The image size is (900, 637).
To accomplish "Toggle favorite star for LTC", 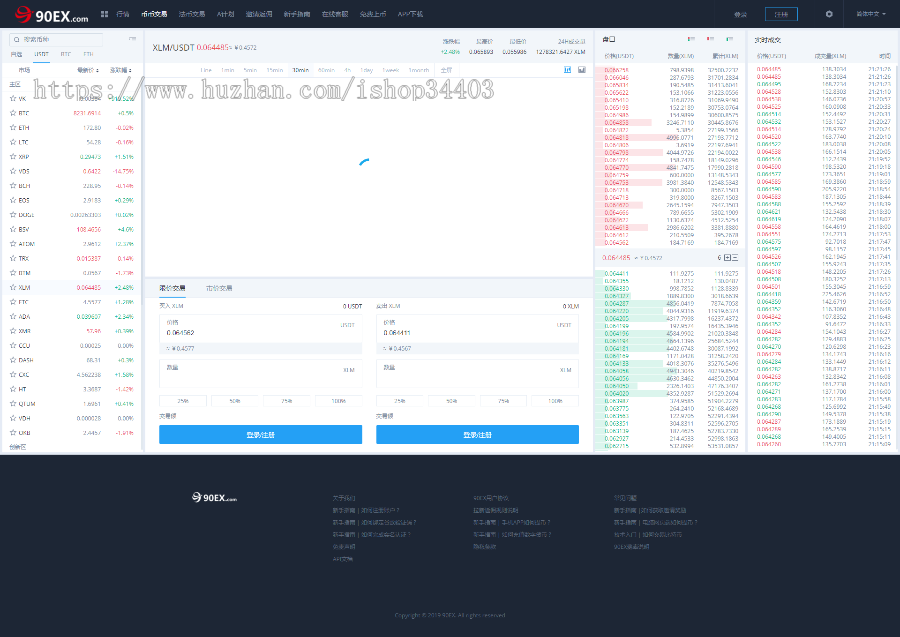I will tap(12, 142).
